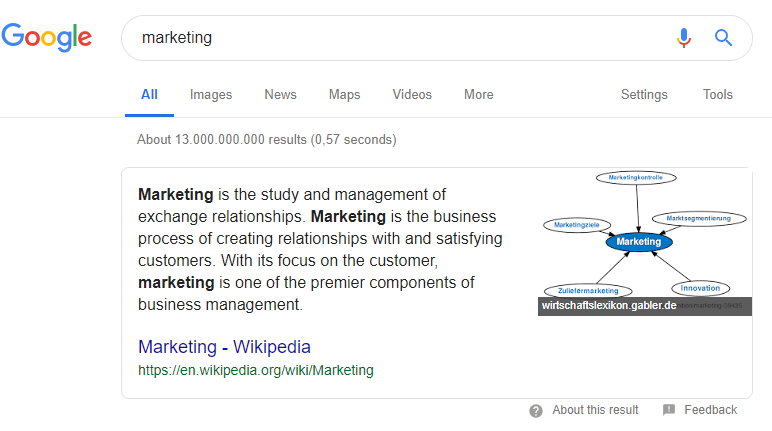Viewport: 772px width, 431px height.
Task: Open the Marketing - Wikipedia link
Action: (x=224, y=347)
